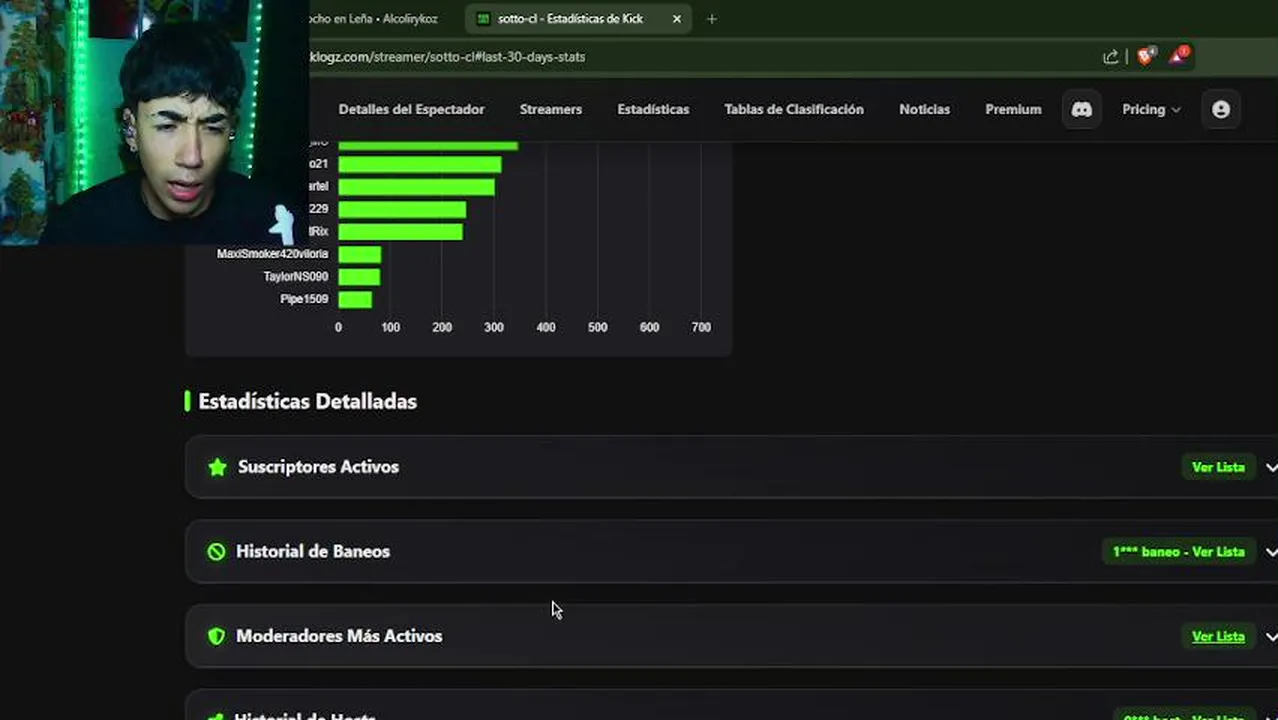
Task: Open the Discord icon link
Action: pyautogui.click(x=1081, y=109)
